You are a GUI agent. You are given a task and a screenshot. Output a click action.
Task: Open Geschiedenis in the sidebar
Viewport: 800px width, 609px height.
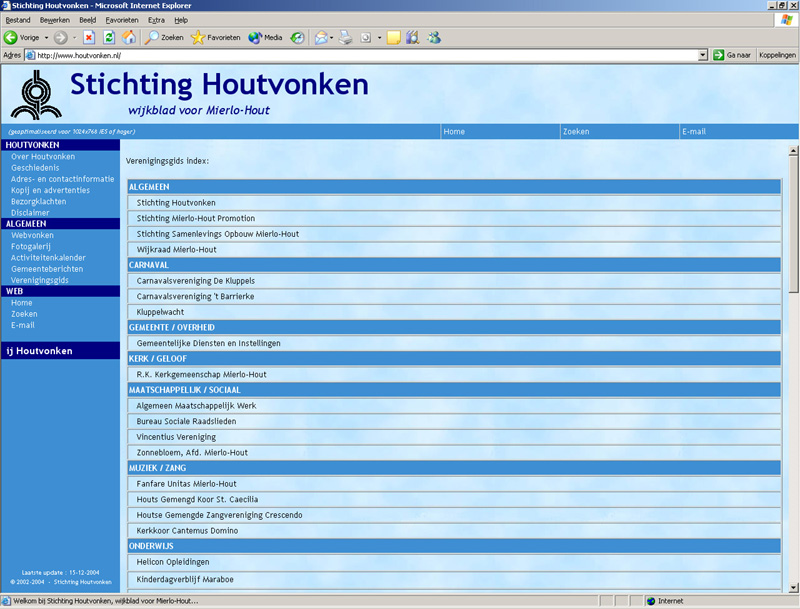[x=35, y=168]
